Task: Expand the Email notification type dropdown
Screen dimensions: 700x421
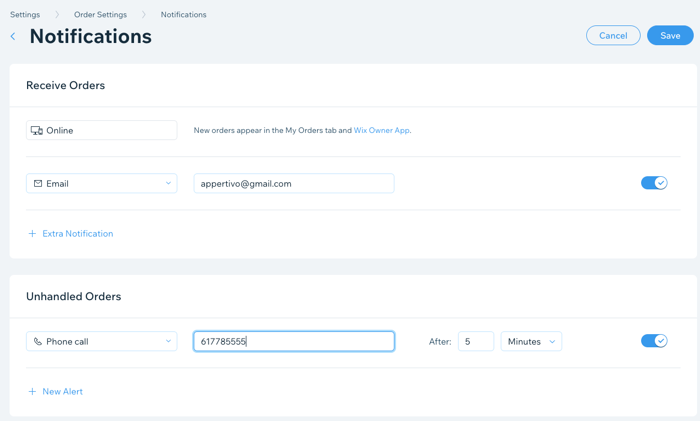Action: tap(102, 183)
